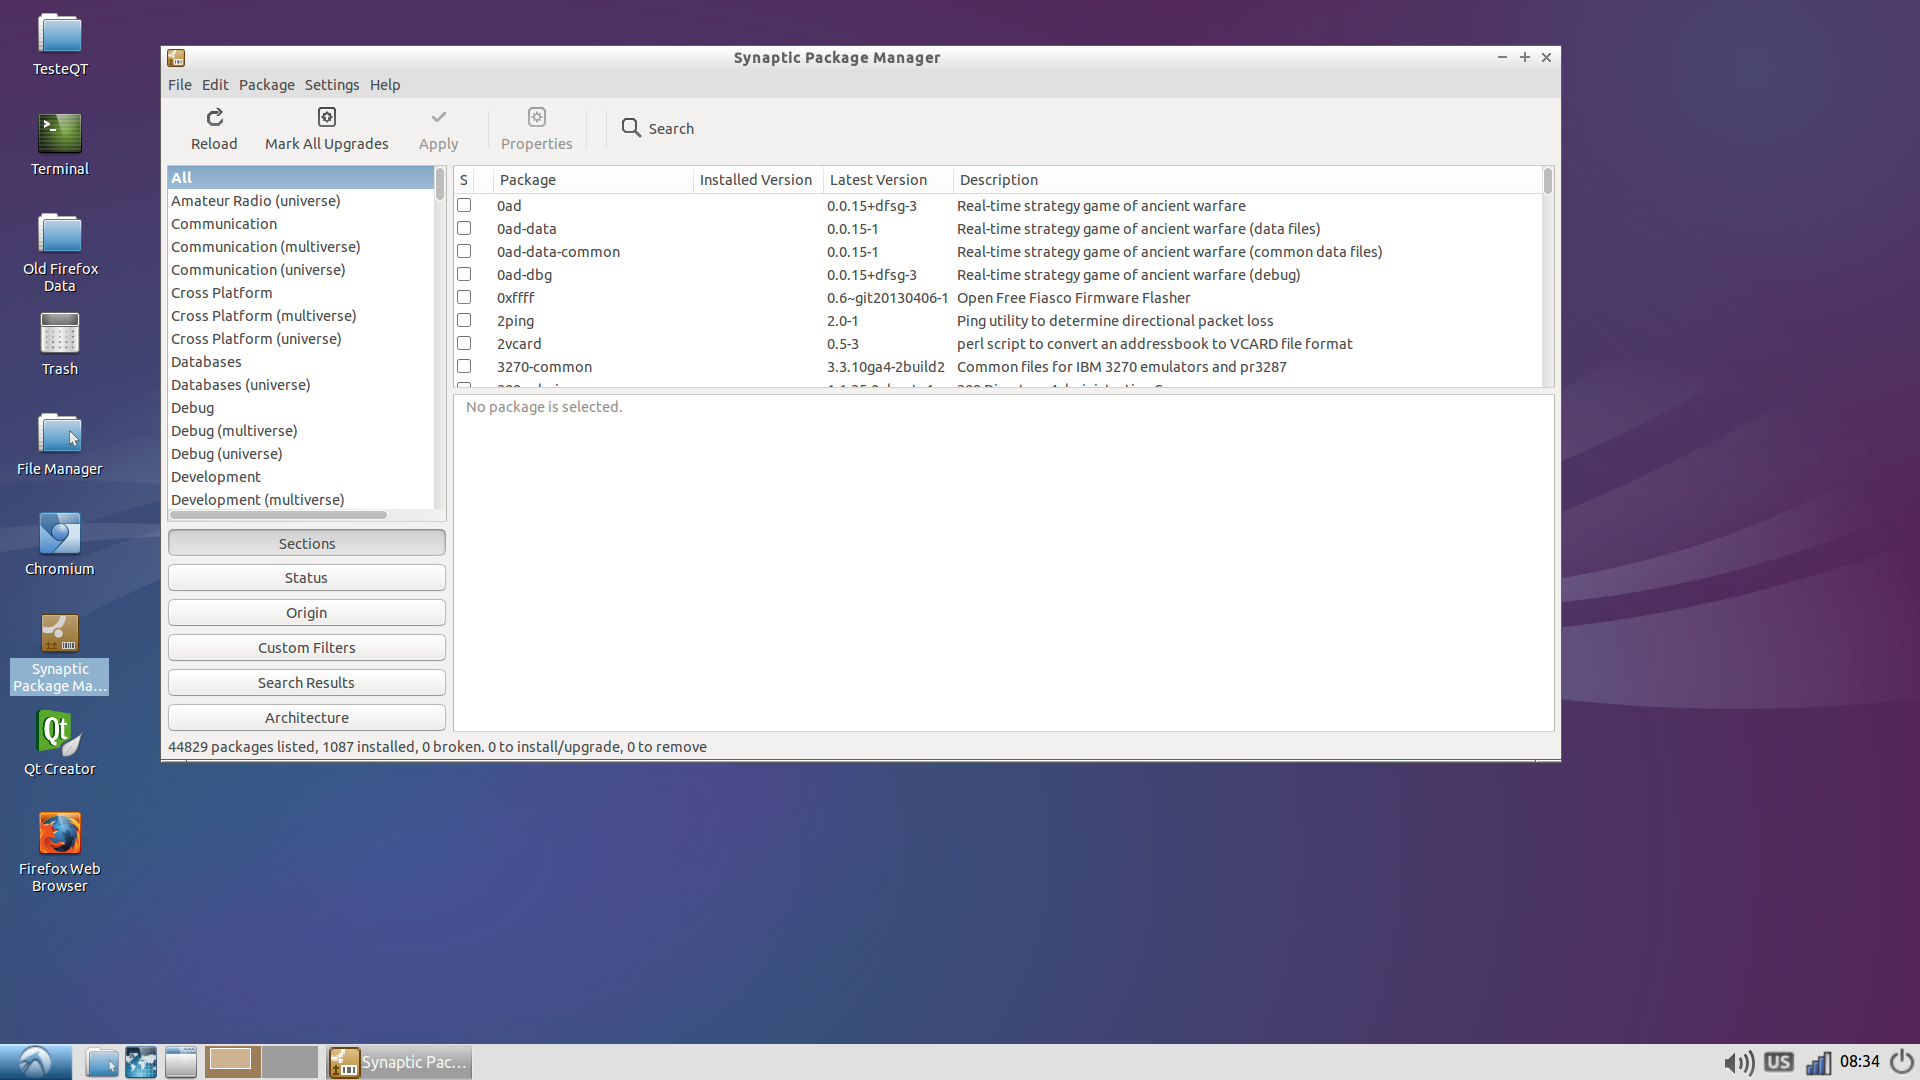Tick the 3270-common package checkbox
Image resolution: width=1920 pixels, height=1080 pixels.
coord(464,367)
